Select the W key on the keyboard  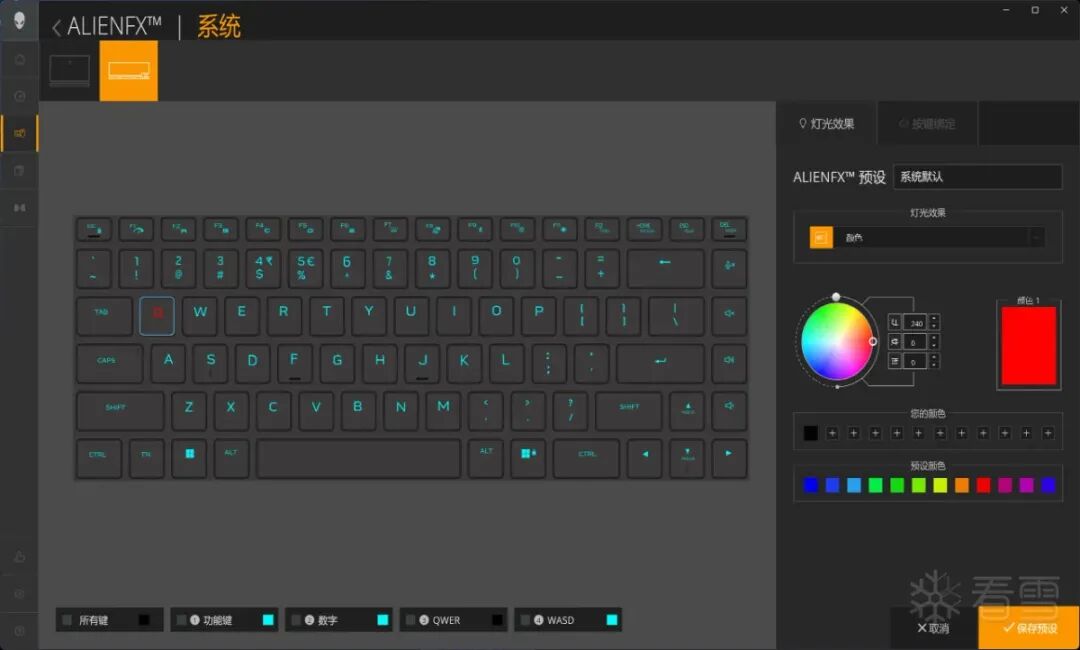coord(200,316)
